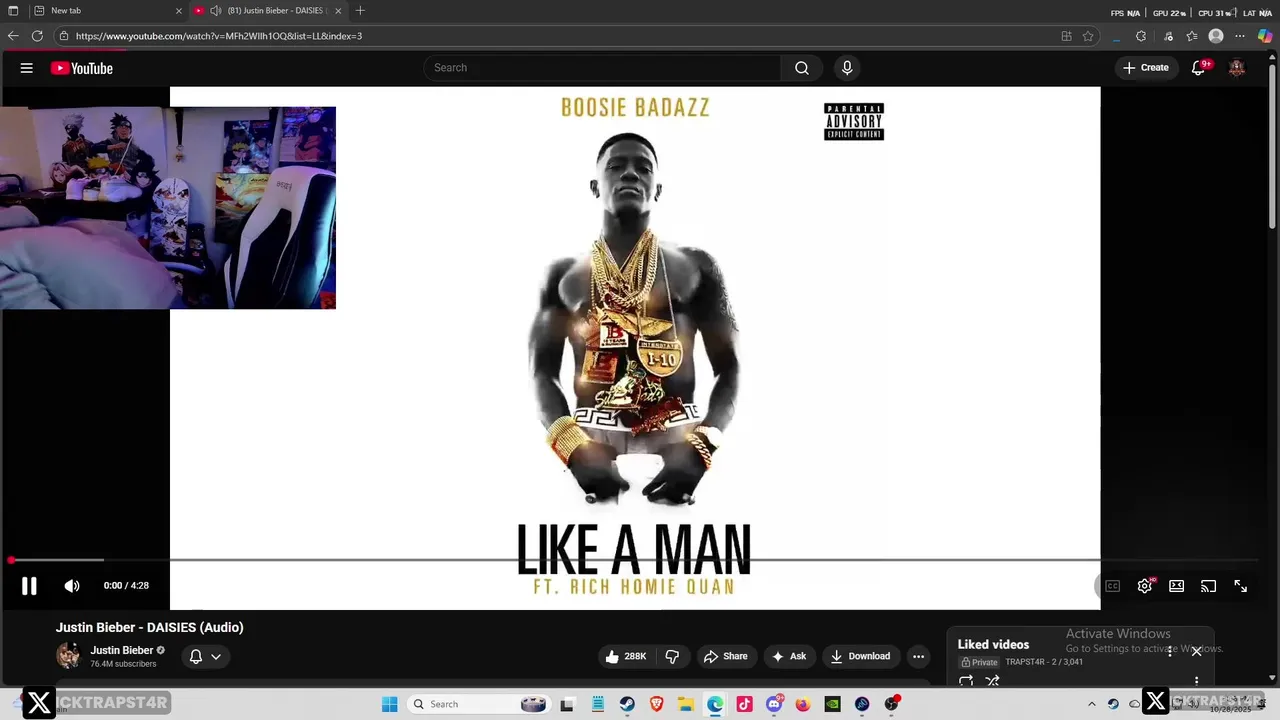Open browser extensions puzzle icon
1280x720 pixels.
pyautogui.click(x=1141, y=36)
